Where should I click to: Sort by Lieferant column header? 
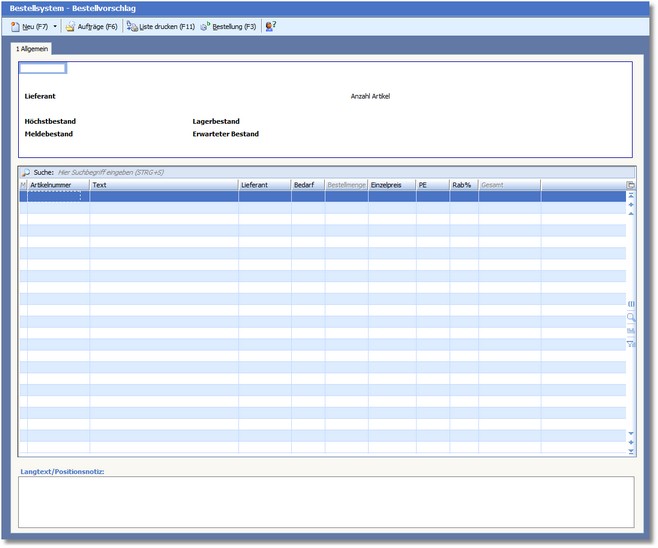click(x=264, y=185)
